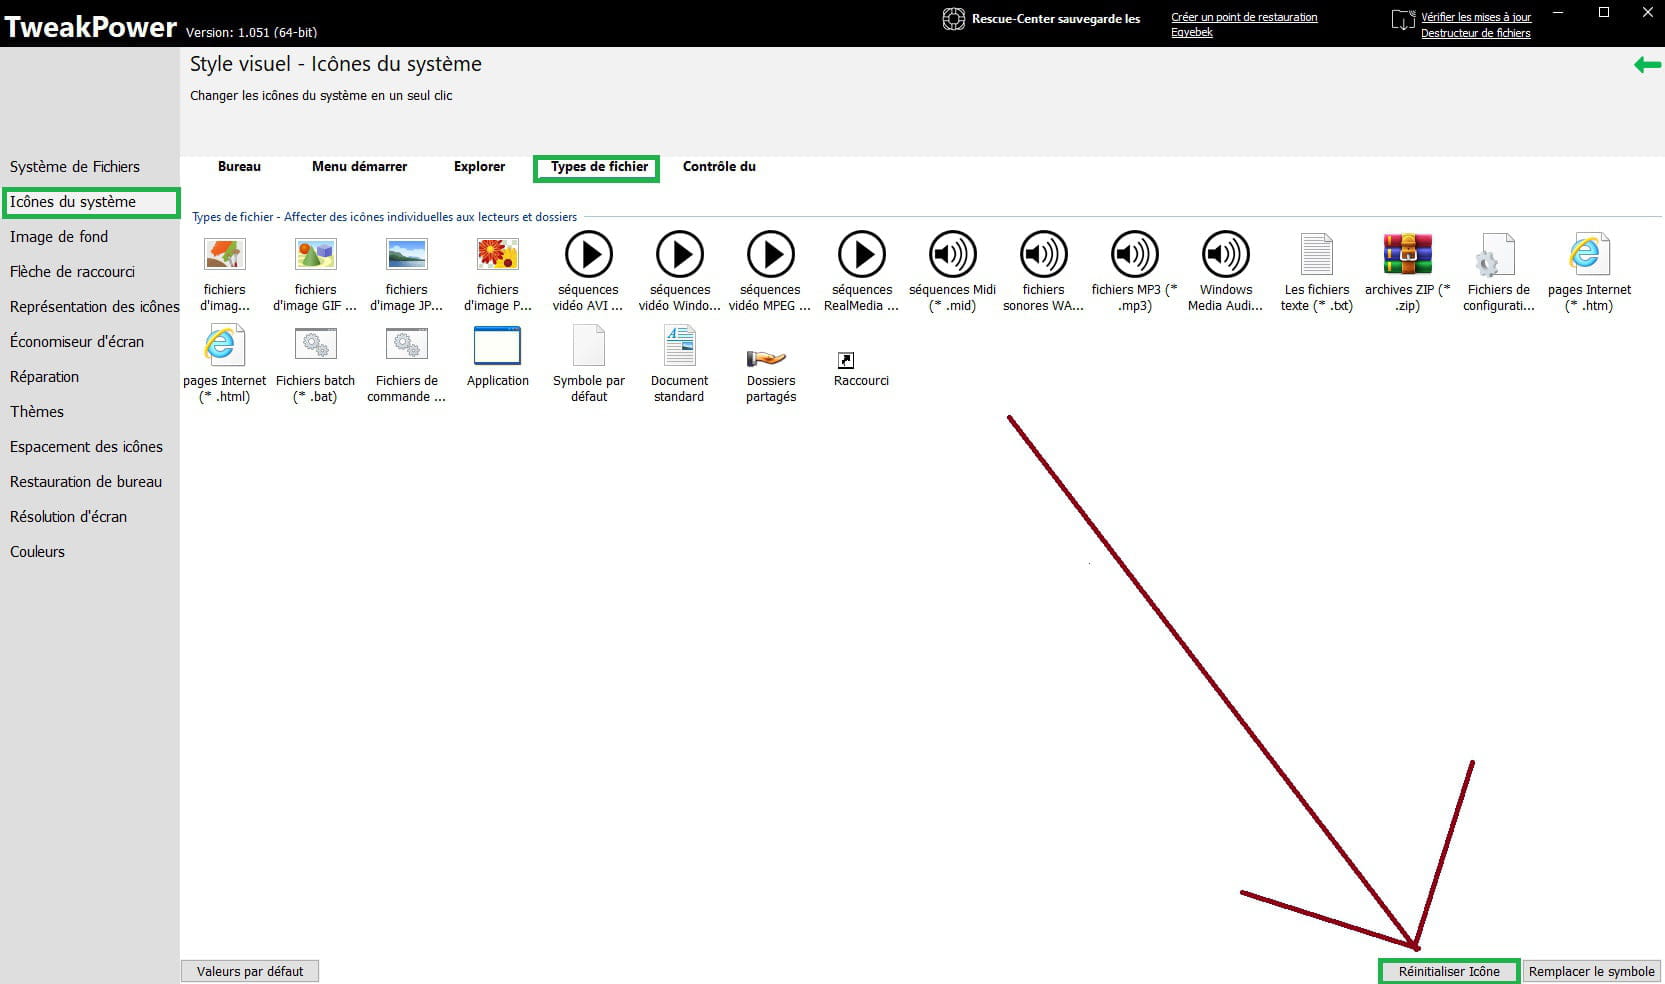Select the ZIP archives icon
Image resolution: width=1665 pixels, height=984 pixels.
(1407, 255)
